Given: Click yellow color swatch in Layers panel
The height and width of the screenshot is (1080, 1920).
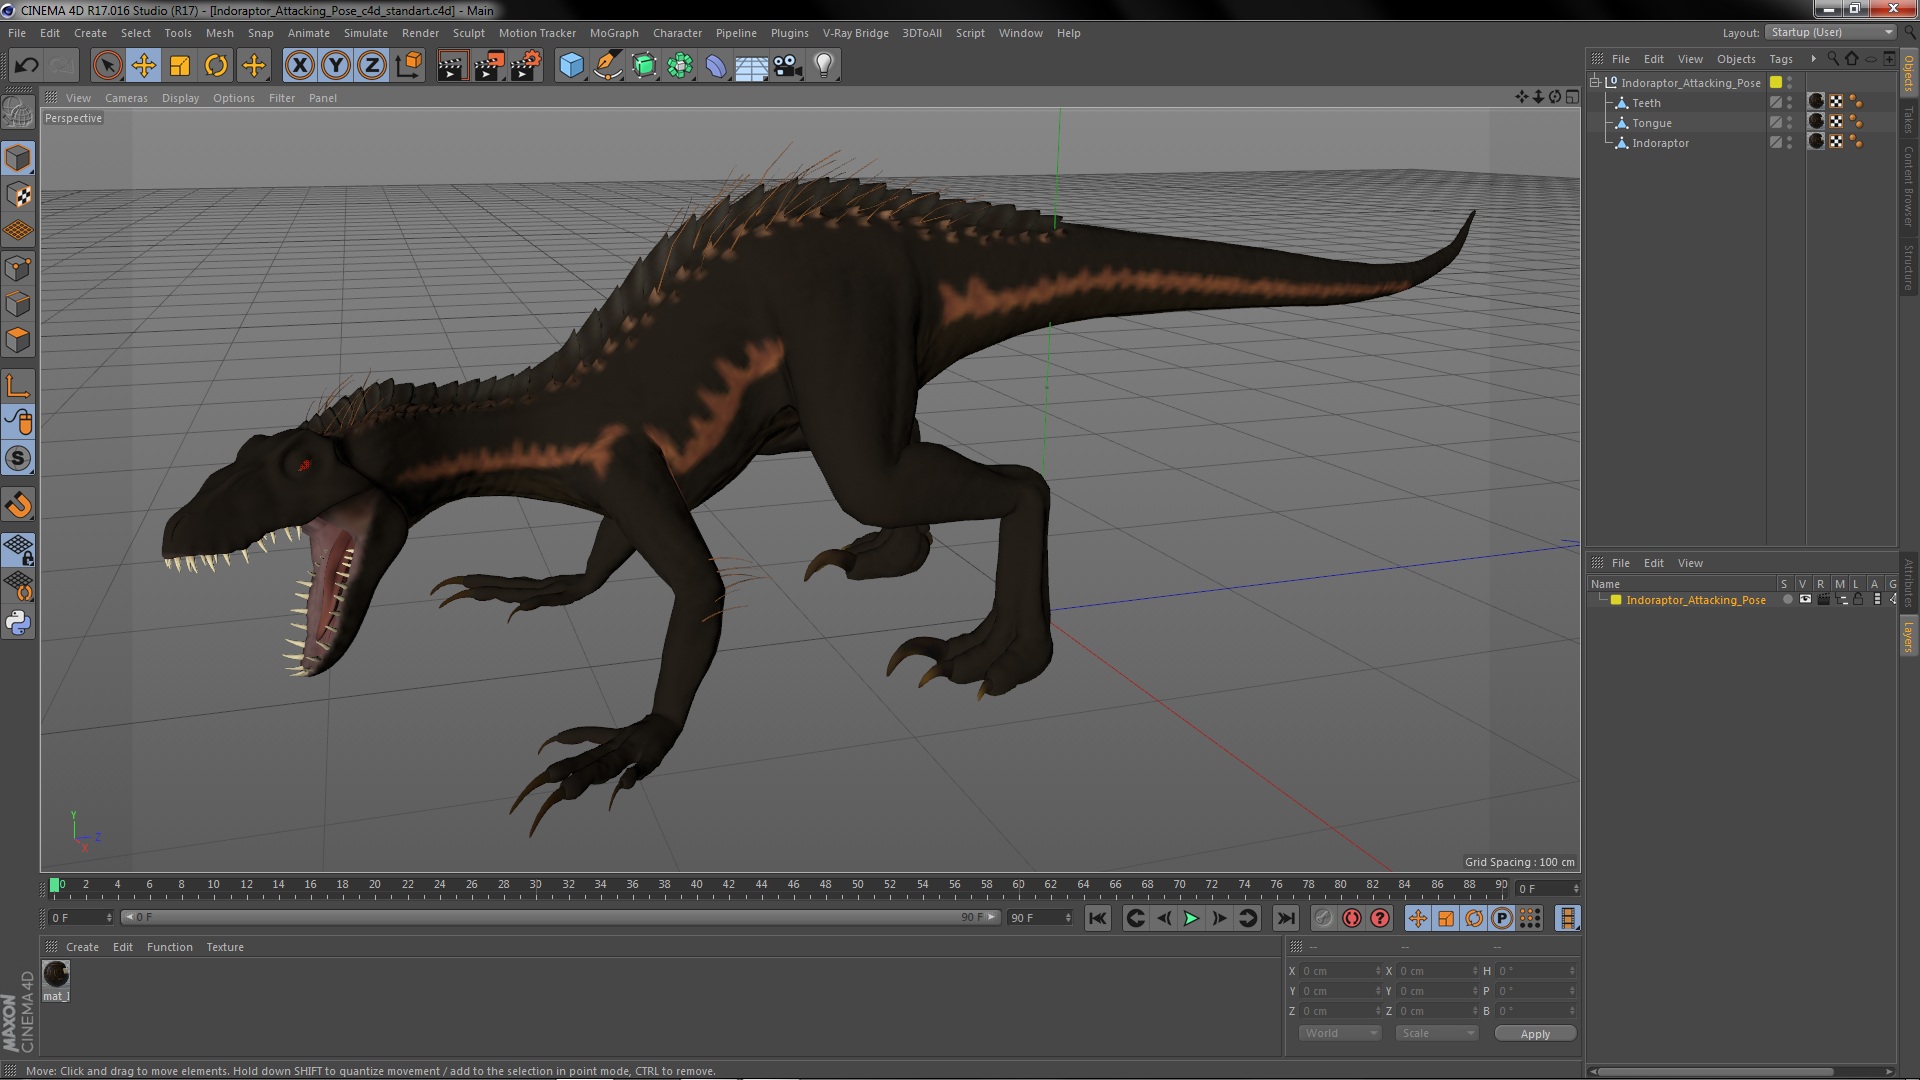Looking at the screenshot, I should [1616, 600].
